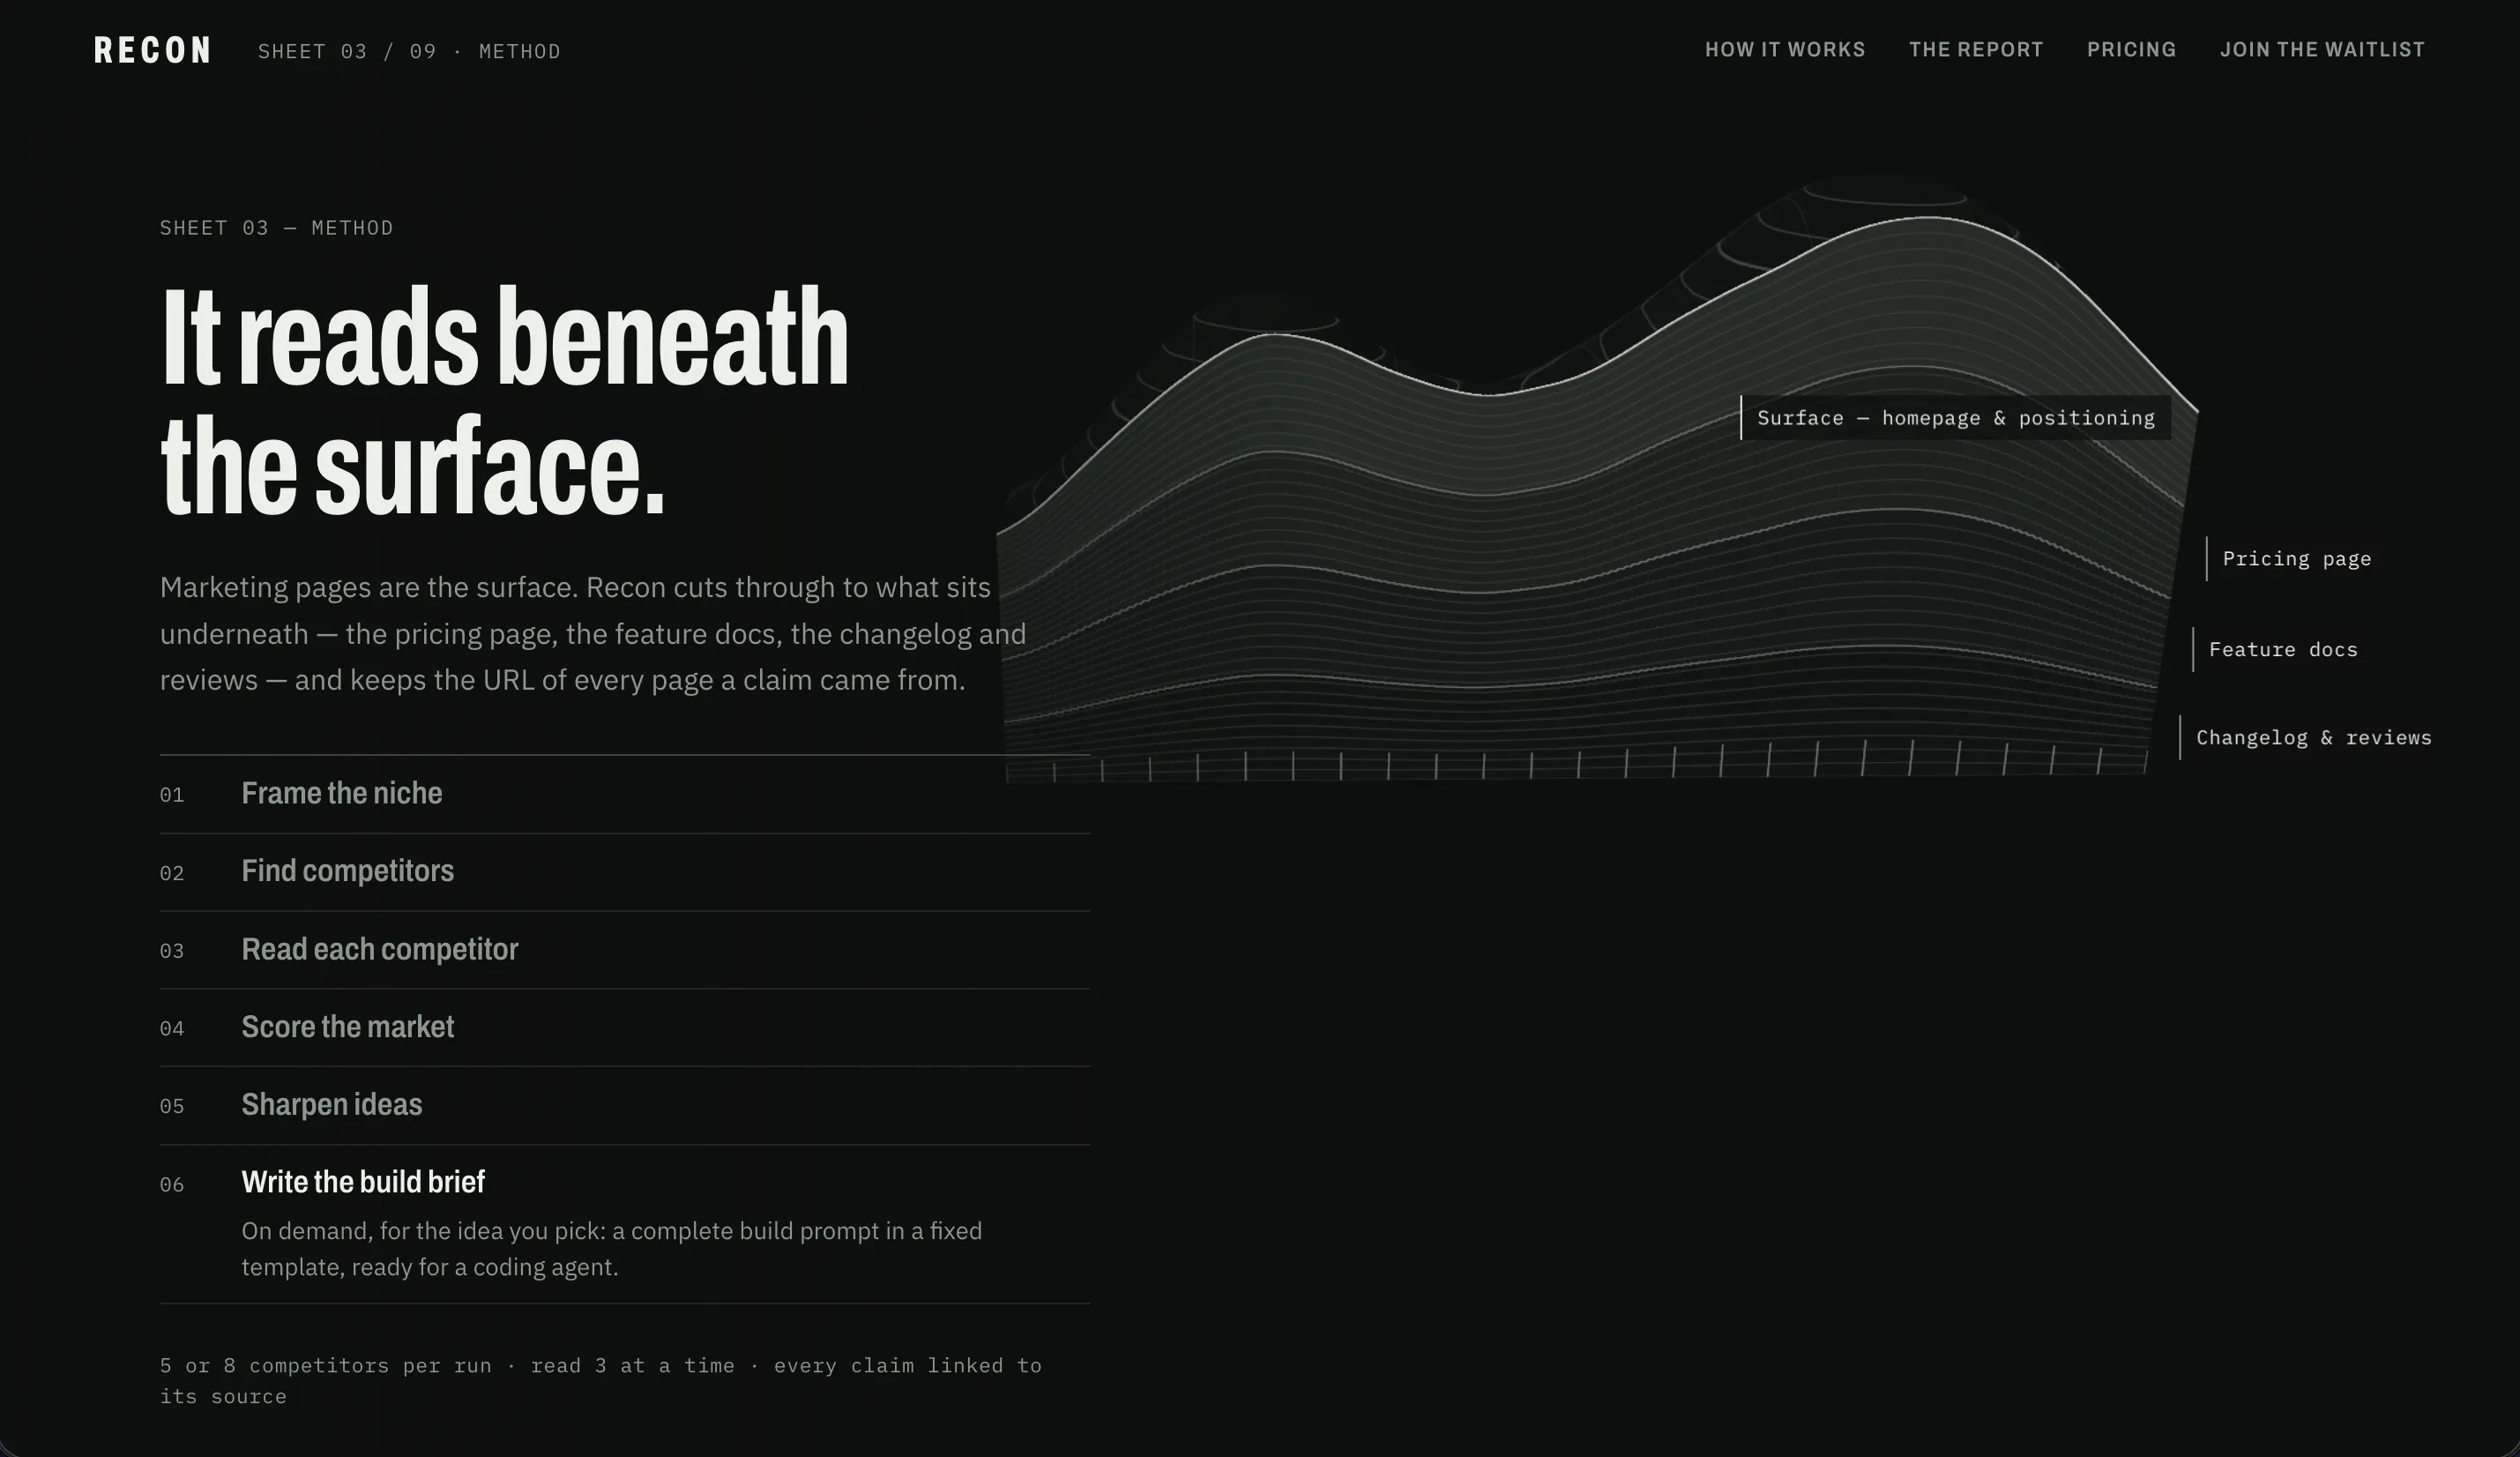Open the How It Works nav link
This screenshot has height=1457, width=2520.
(x=1785, y=50)
